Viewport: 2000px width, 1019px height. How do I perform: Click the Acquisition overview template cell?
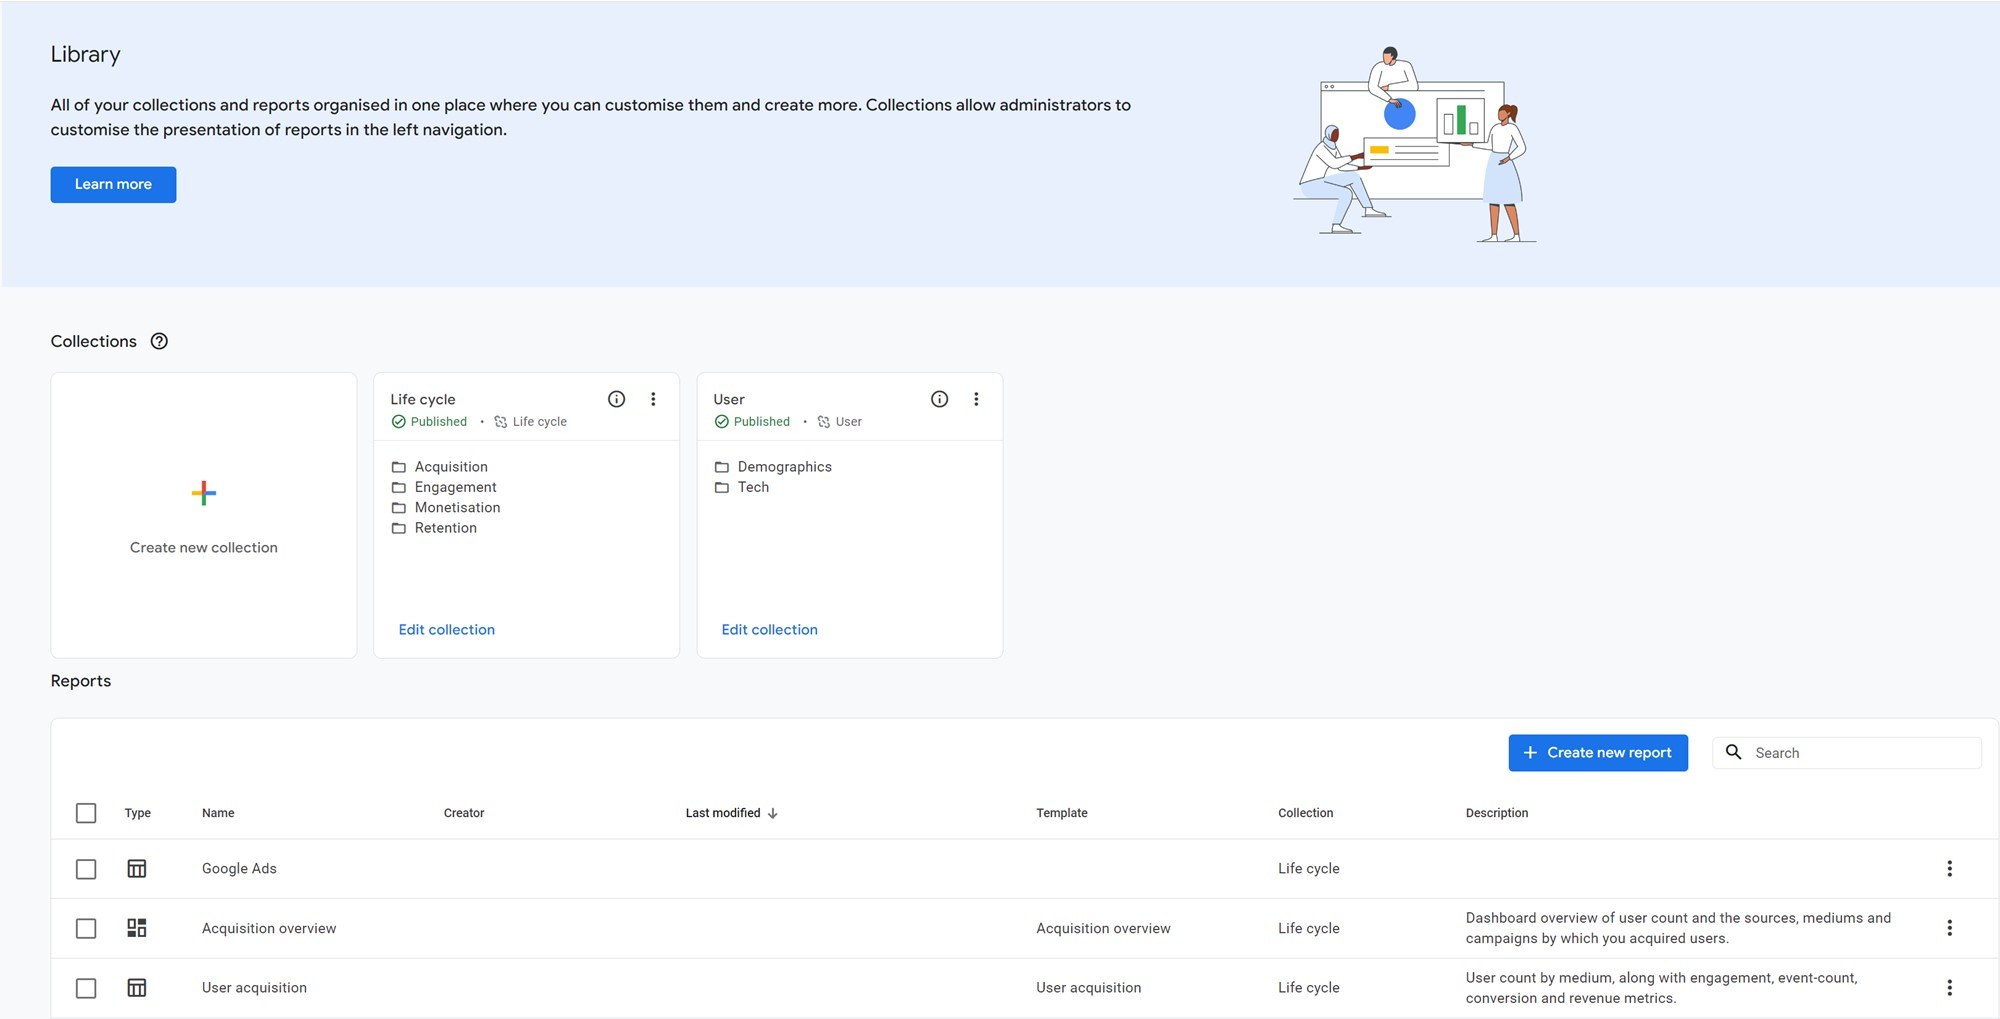pyautogui.click(x=1103, y=928)
